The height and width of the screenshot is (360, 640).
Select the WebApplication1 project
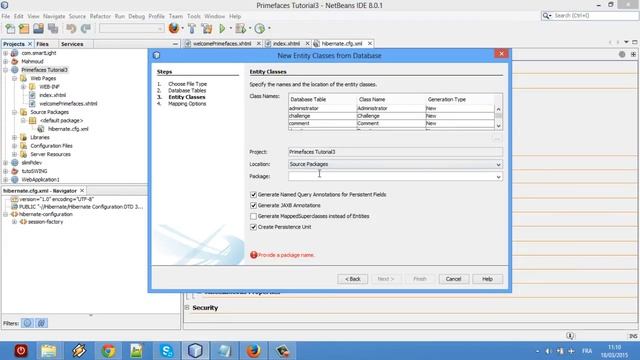[40, 180]
